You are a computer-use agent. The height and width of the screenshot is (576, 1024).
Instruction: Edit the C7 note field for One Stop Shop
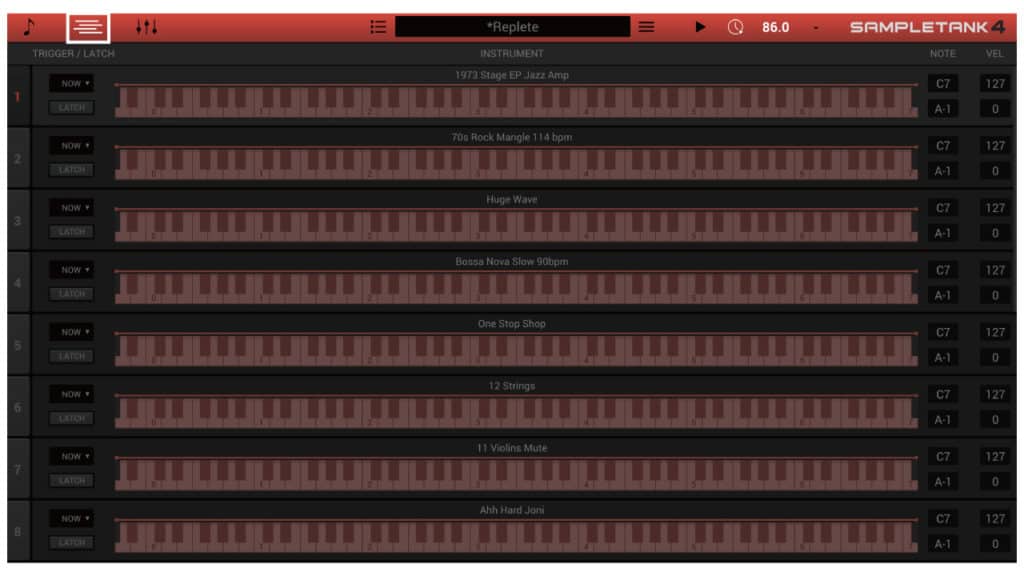point(941,331)
